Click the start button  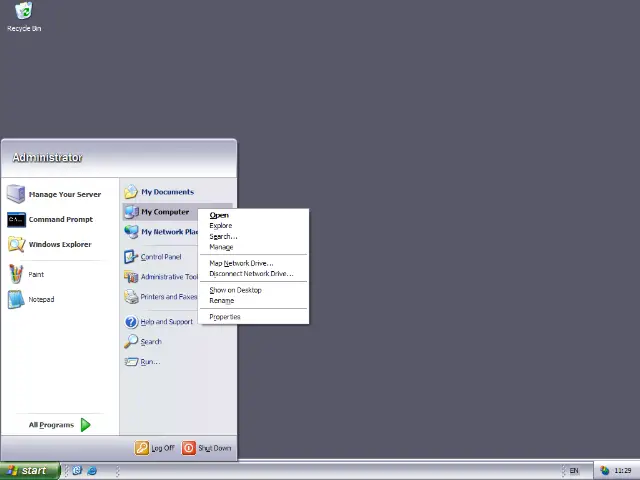30,471
